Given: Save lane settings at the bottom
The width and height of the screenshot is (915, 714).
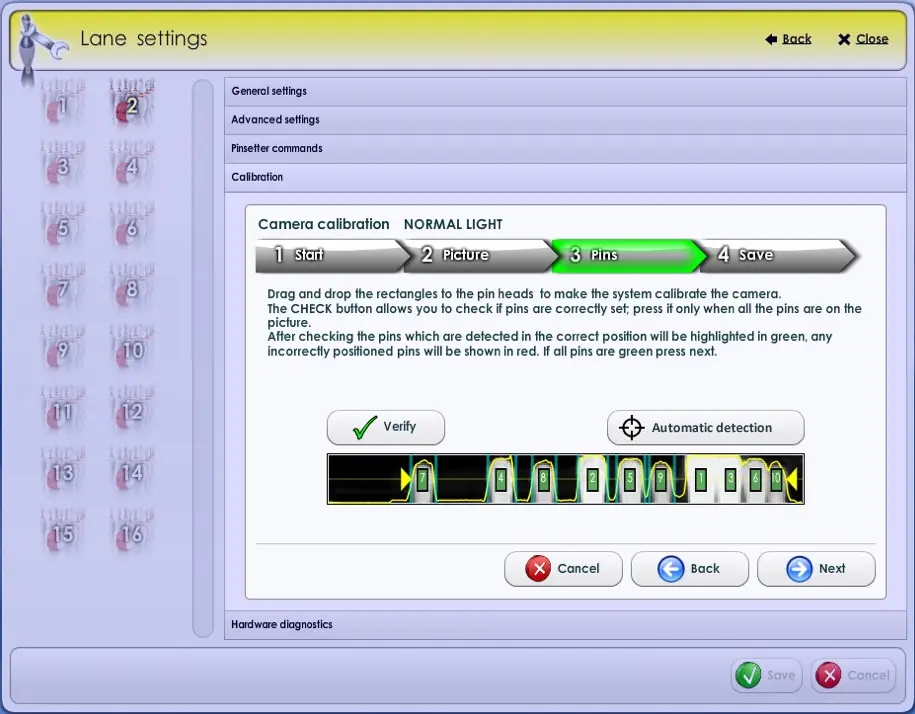Looking at the screenshot, I should pyautogui.click(x=767, y=676).
